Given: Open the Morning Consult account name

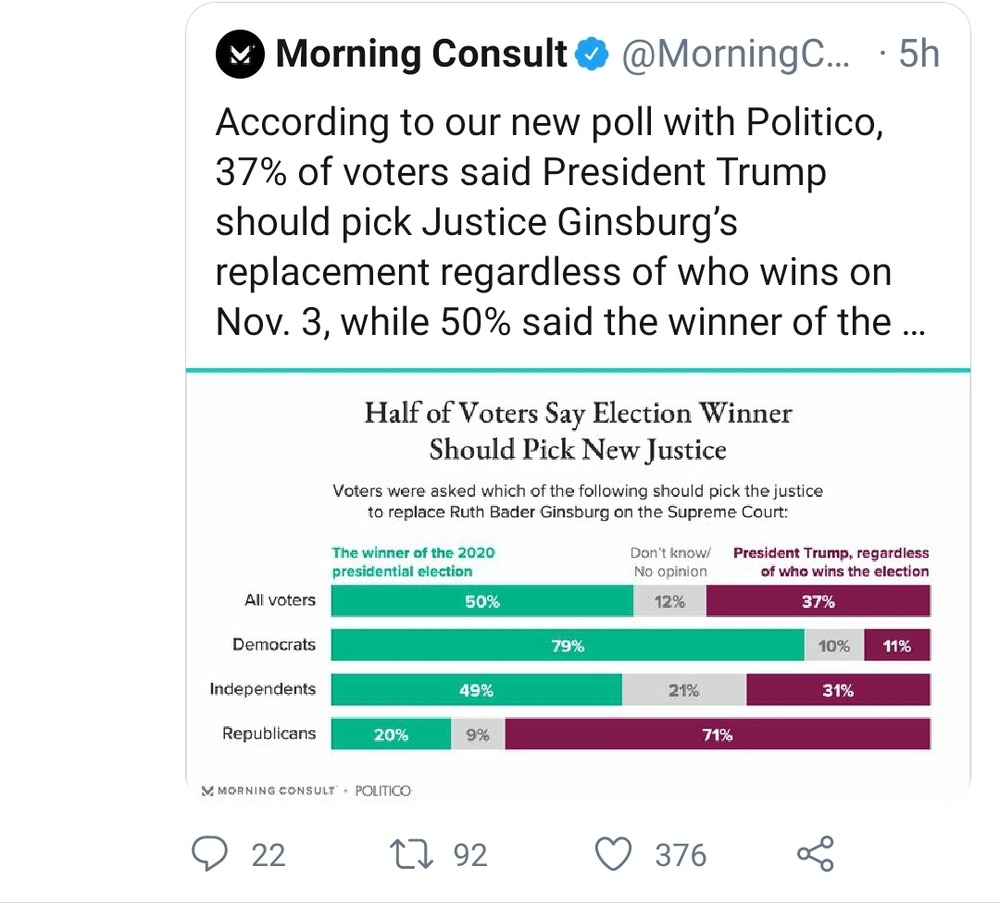Looking at the screenshot, I should pyautogui.click(x=422, y=54).
